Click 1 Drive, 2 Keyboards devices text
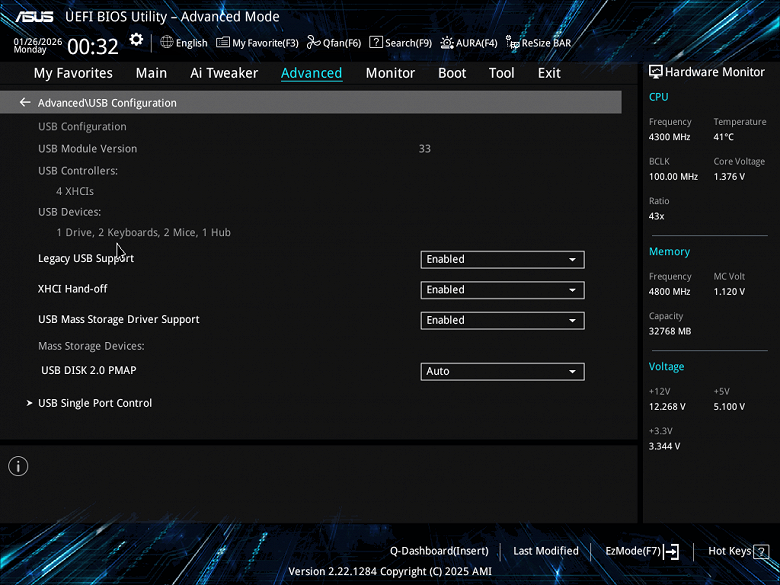780x585 pixels. coord(143,232)
